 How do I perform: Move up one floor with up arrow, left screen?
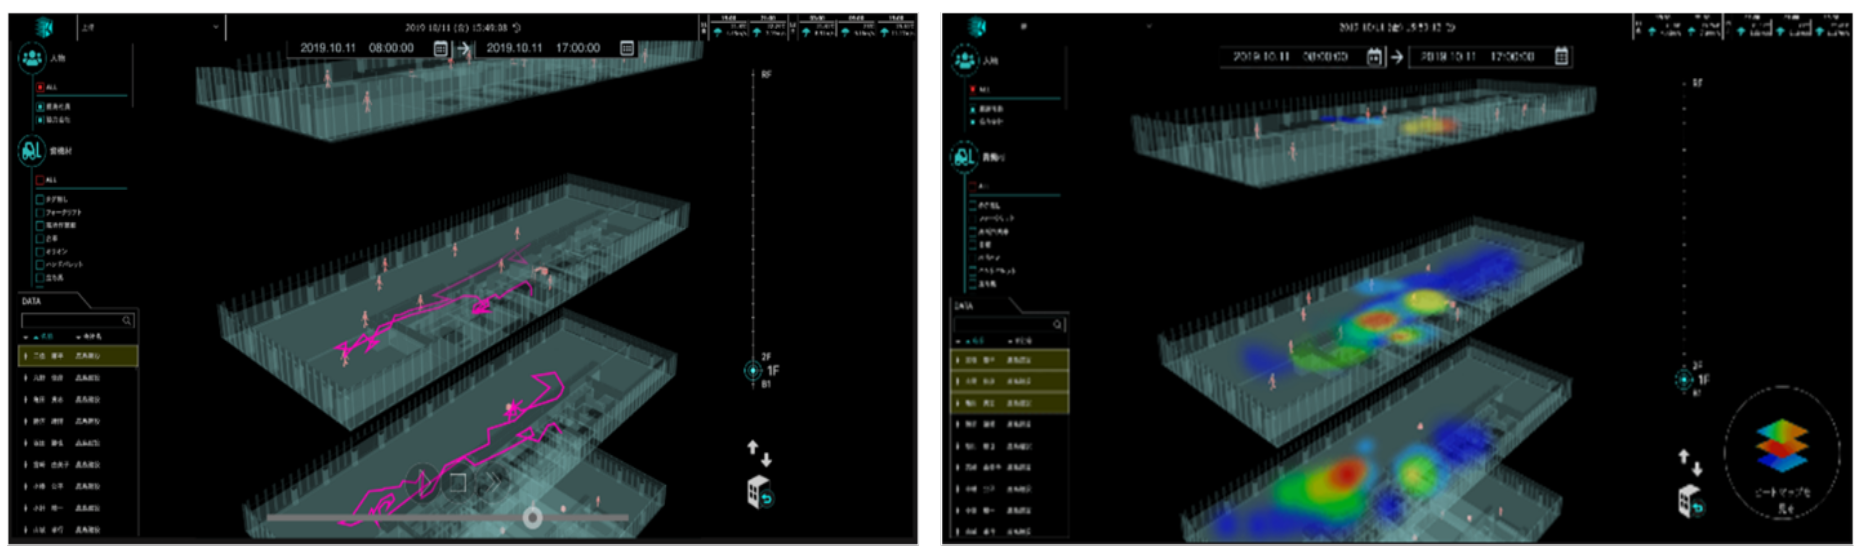click(753, 448)
